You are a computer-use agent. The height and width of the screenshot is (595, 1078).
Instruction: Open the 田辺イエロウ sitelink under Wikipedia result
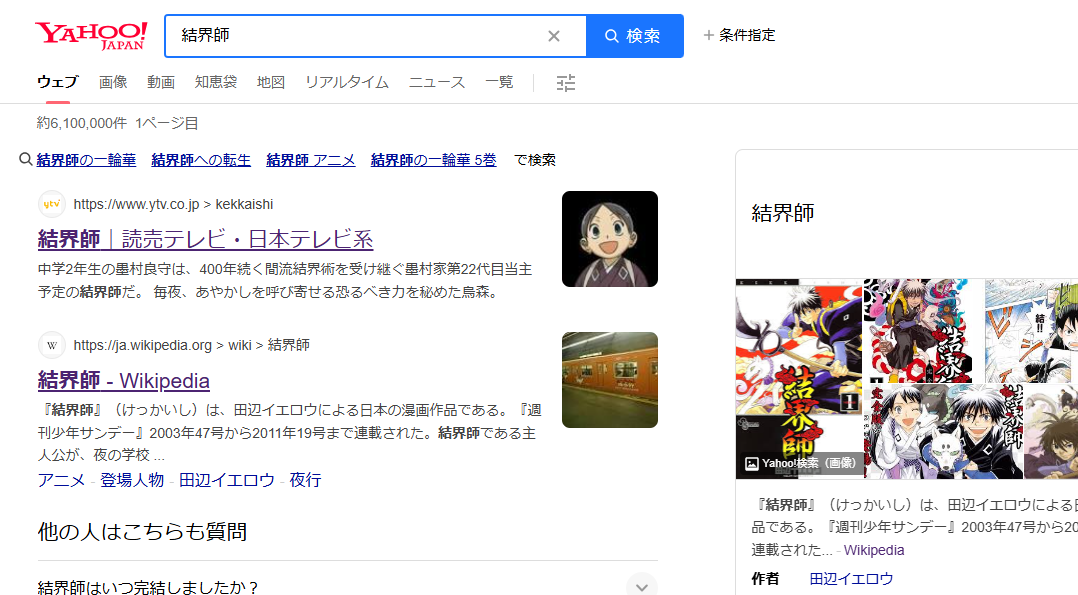click(227, 480)
